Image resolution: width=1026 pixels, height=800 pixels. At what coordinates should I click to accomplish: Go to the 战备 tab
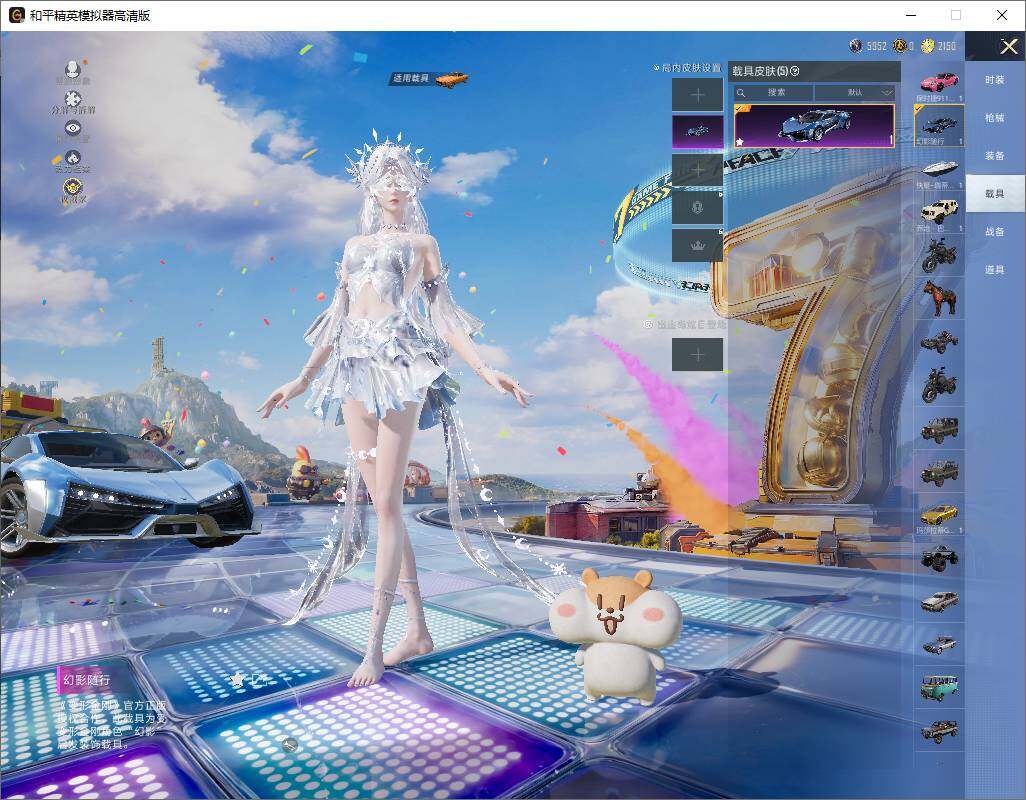click(x=995, y=232)
